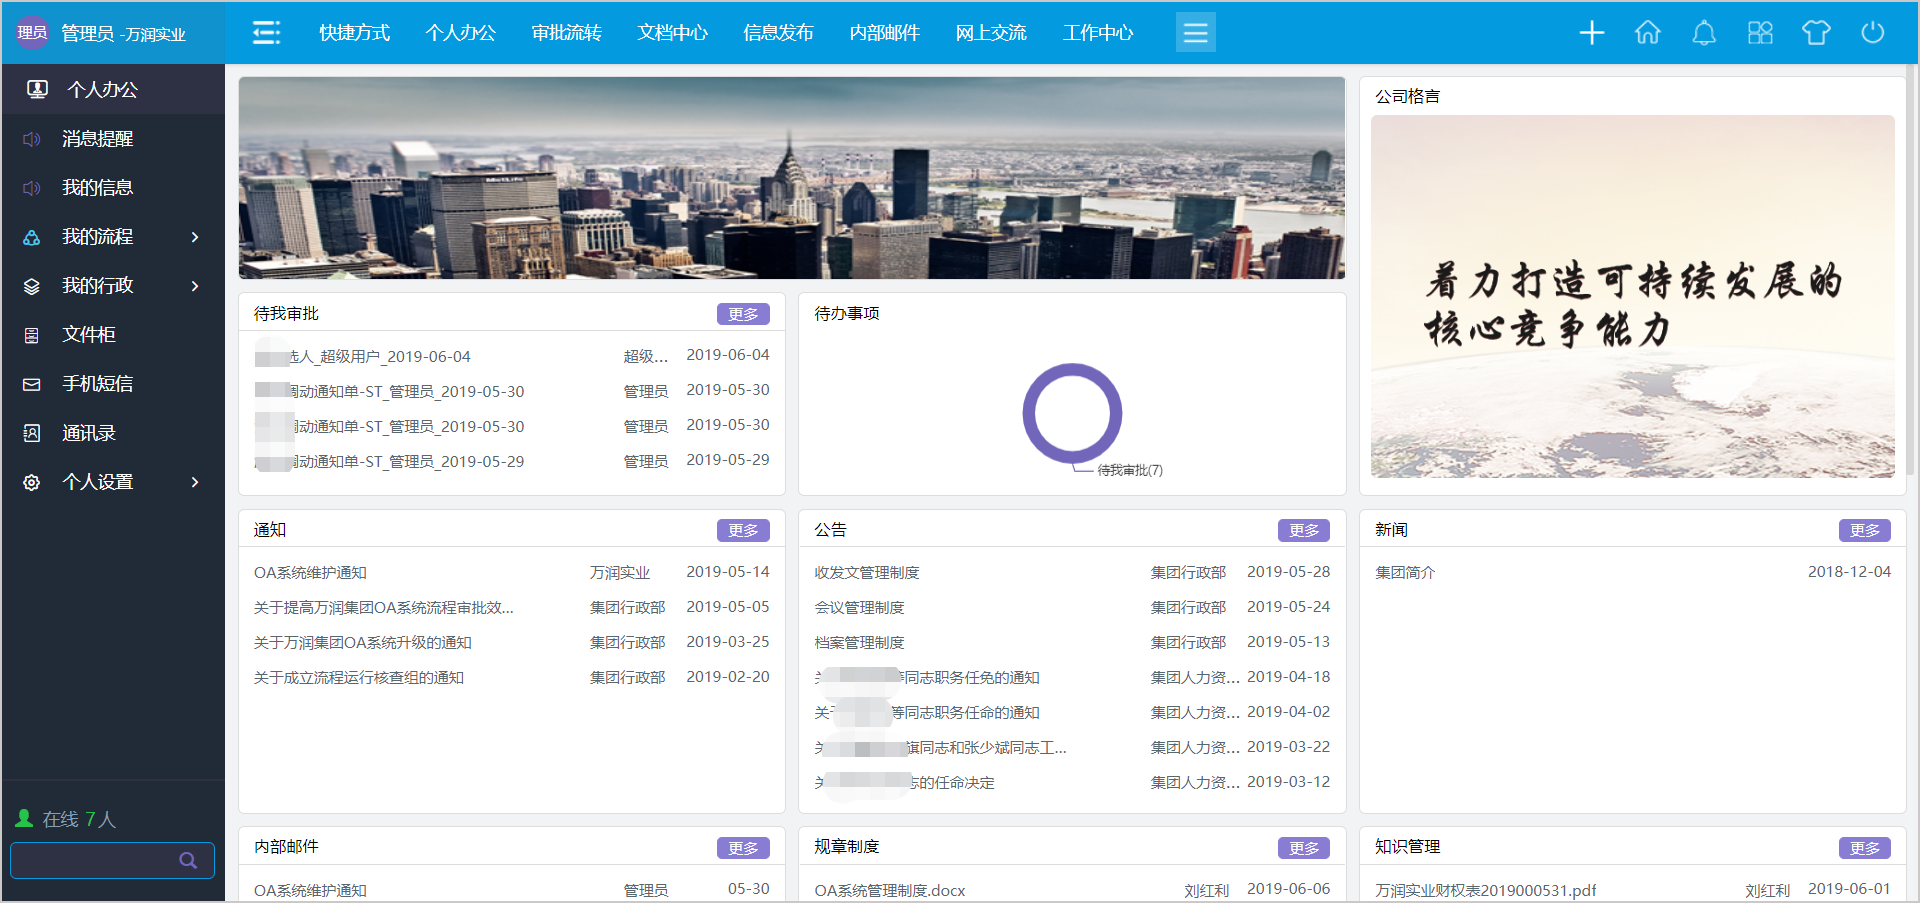Viewport: 1920px width, 903px height.
Task: Click 更多 button in 通知 panel
Action: 742,530
